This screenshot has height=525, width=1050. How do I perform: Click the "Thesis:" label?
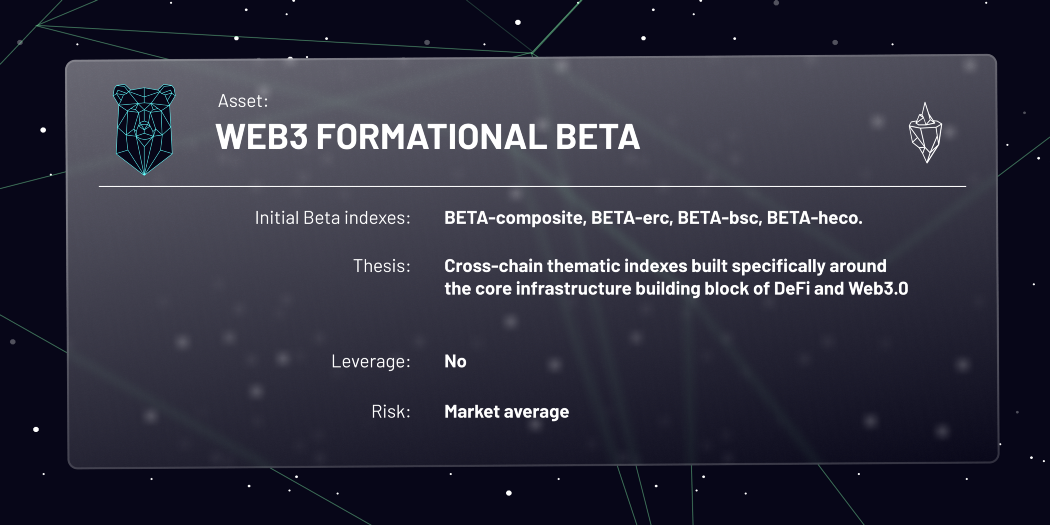381,267
